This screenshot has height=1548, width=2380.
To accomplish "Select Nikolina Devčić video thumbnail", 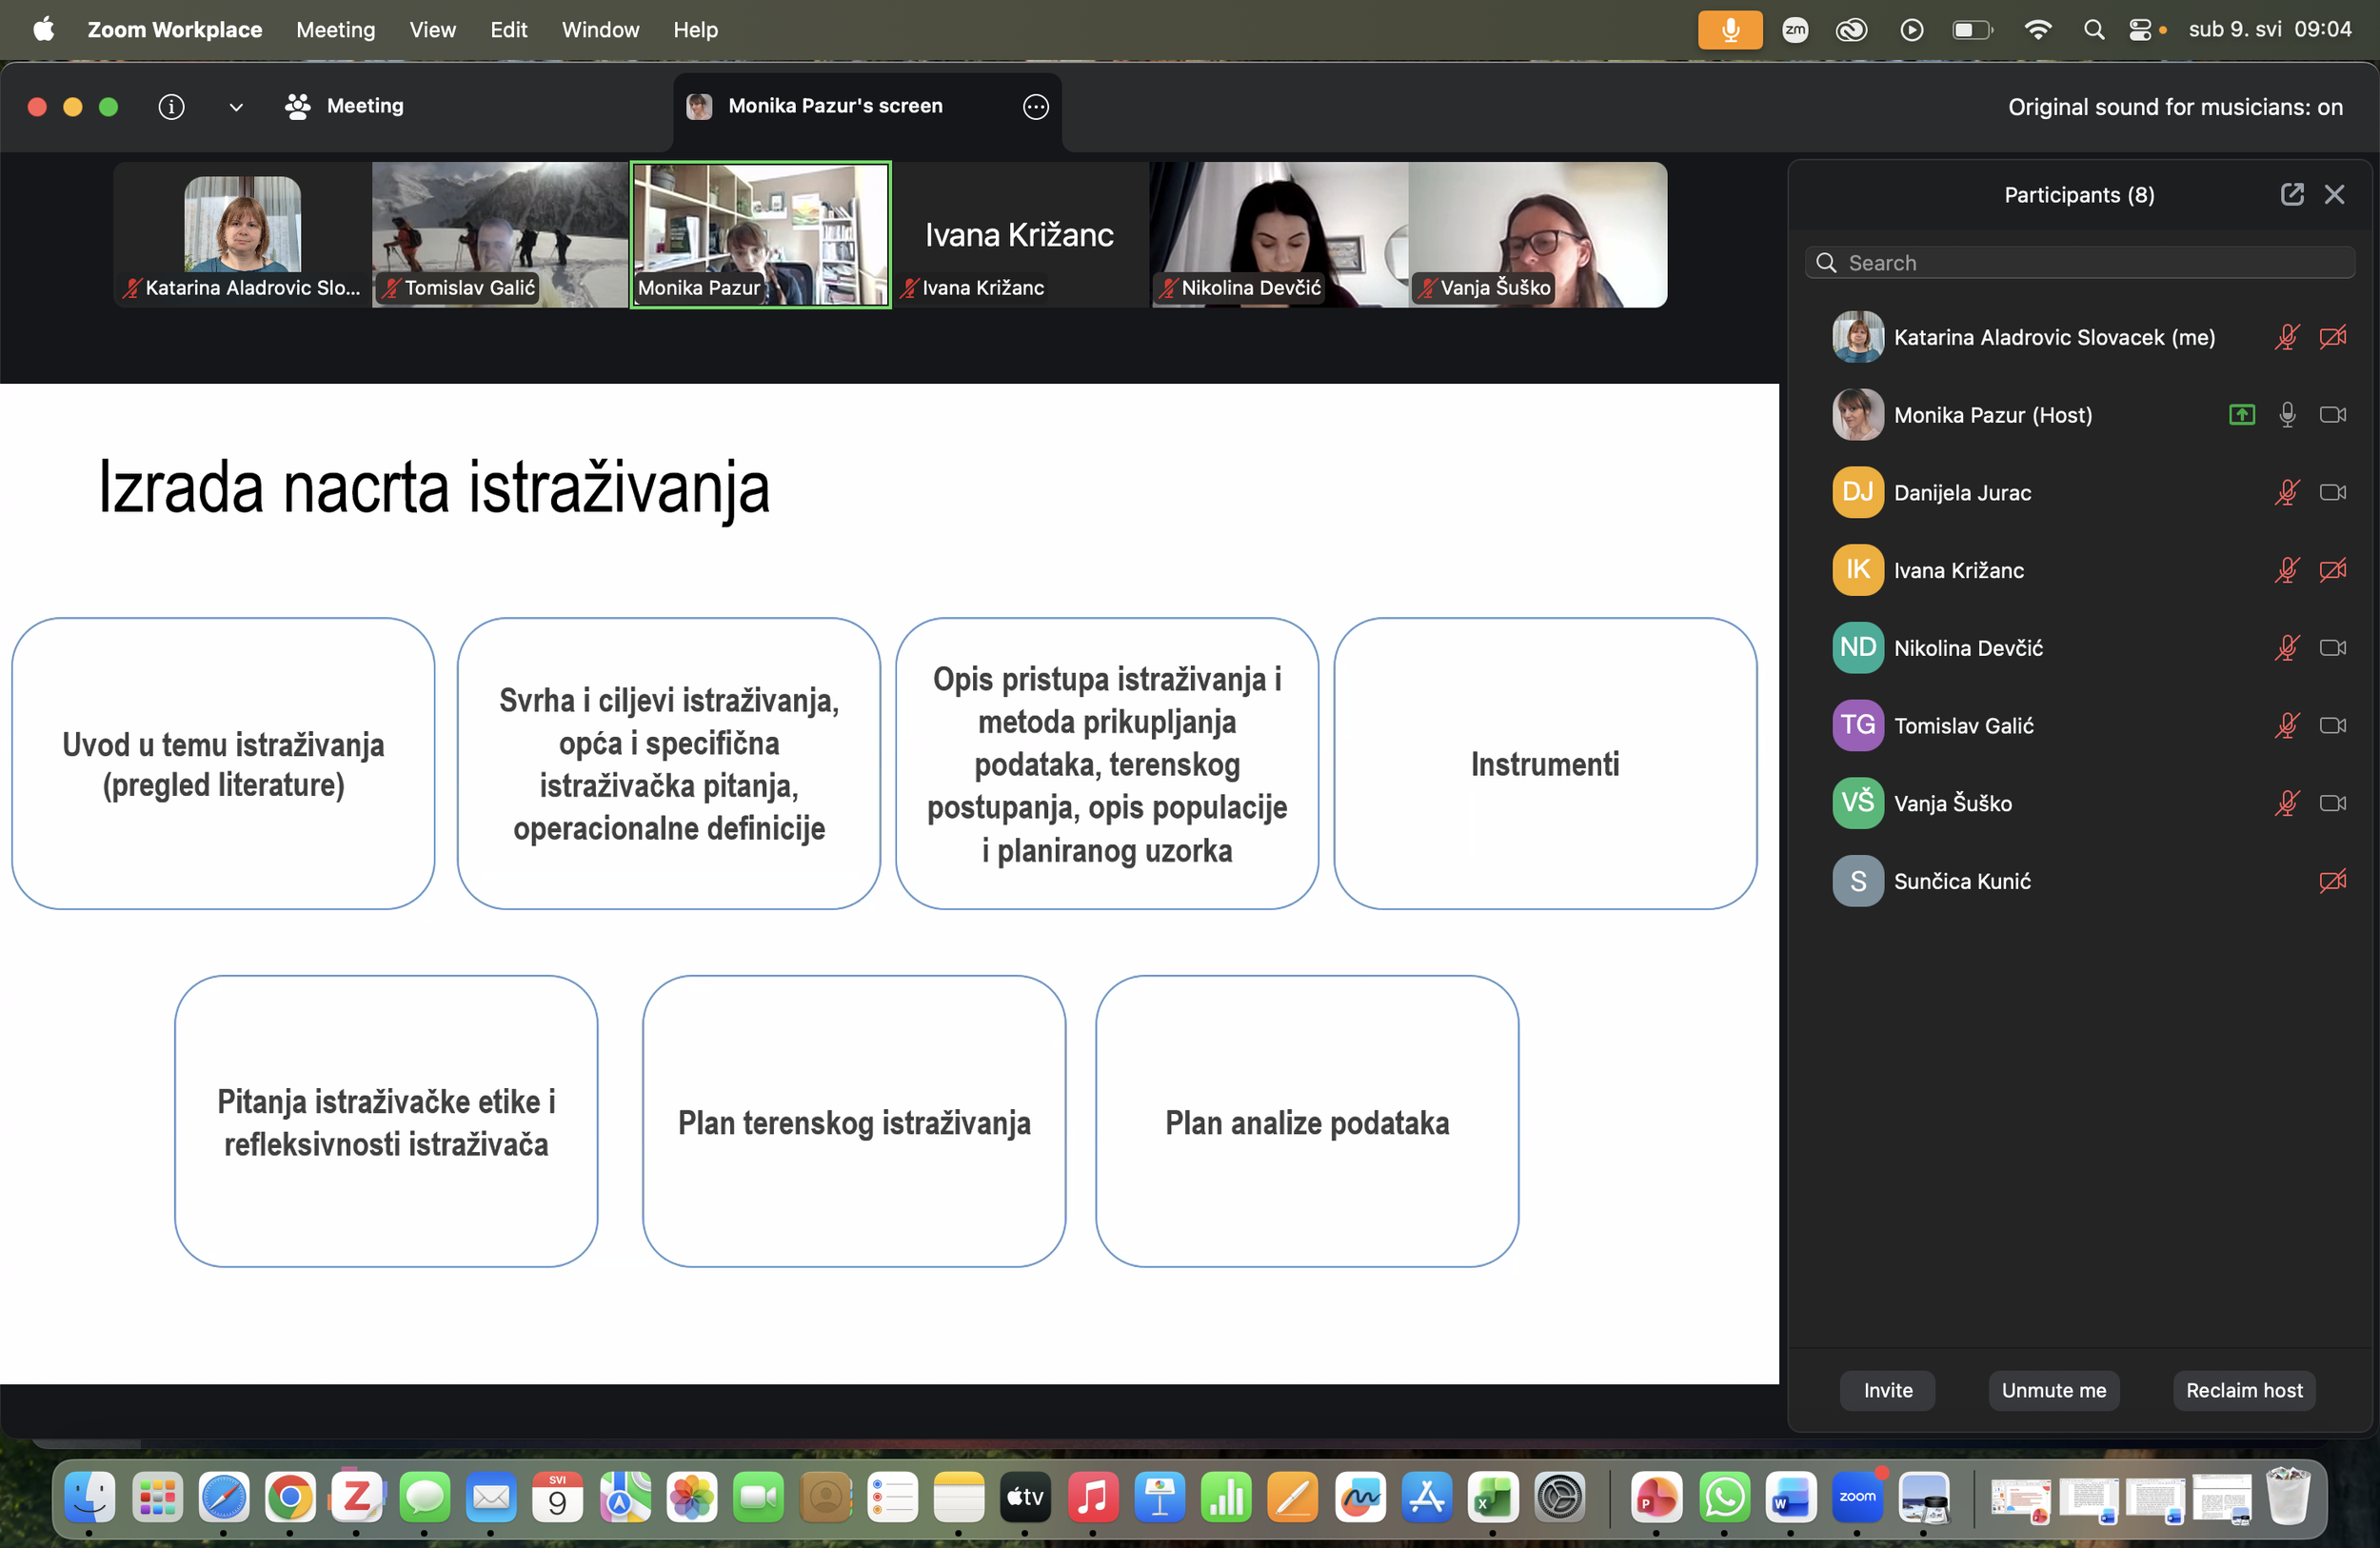I will point(1279,235).
